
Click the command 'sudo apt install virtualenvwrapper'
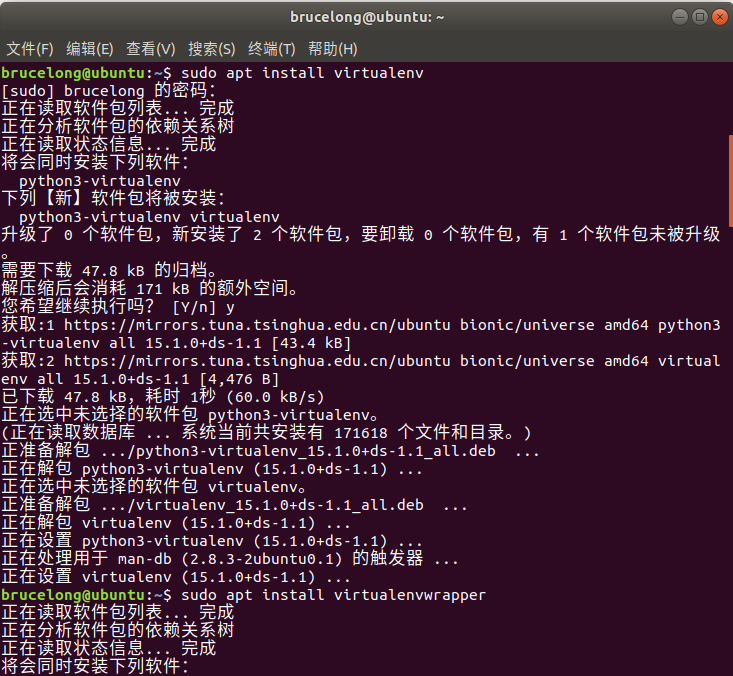pyautogui.click(x=333, y=595)
